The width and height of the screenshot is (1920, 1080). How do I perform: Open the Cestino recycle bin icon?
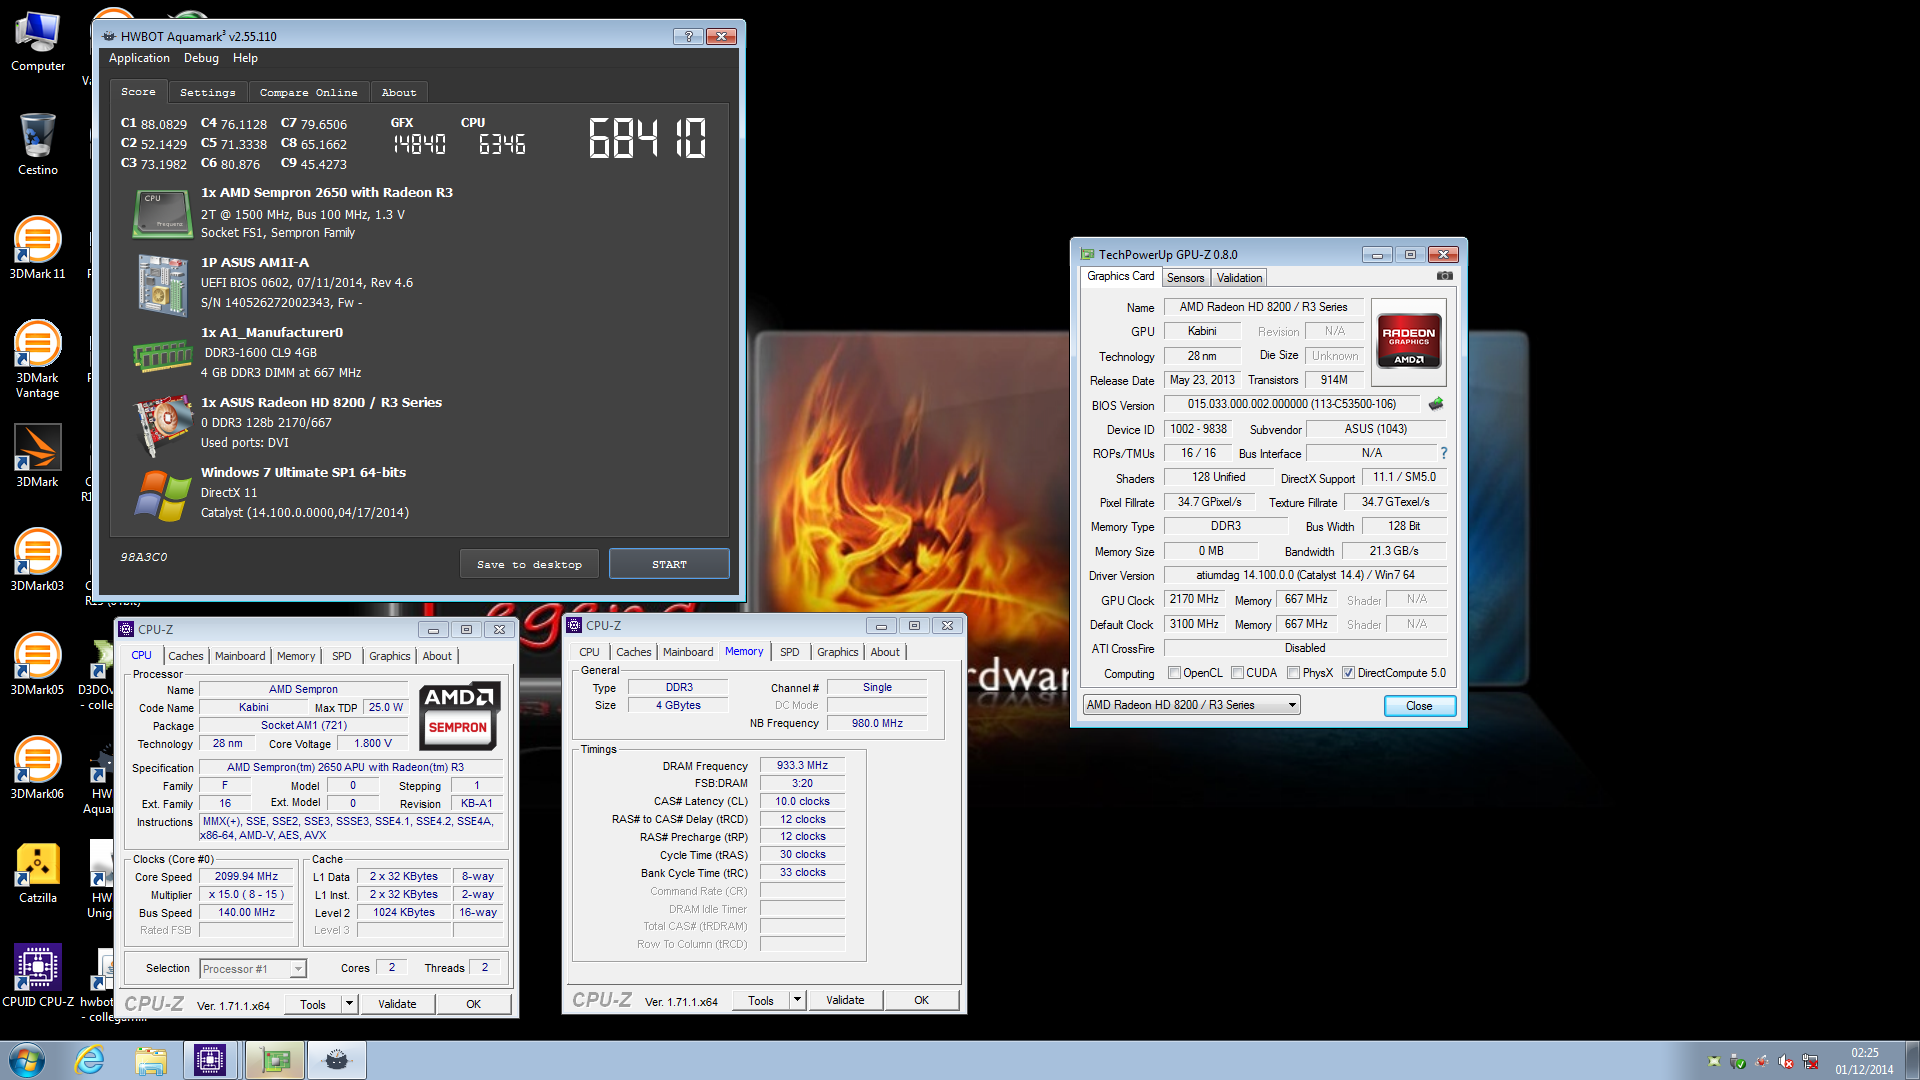38,145
